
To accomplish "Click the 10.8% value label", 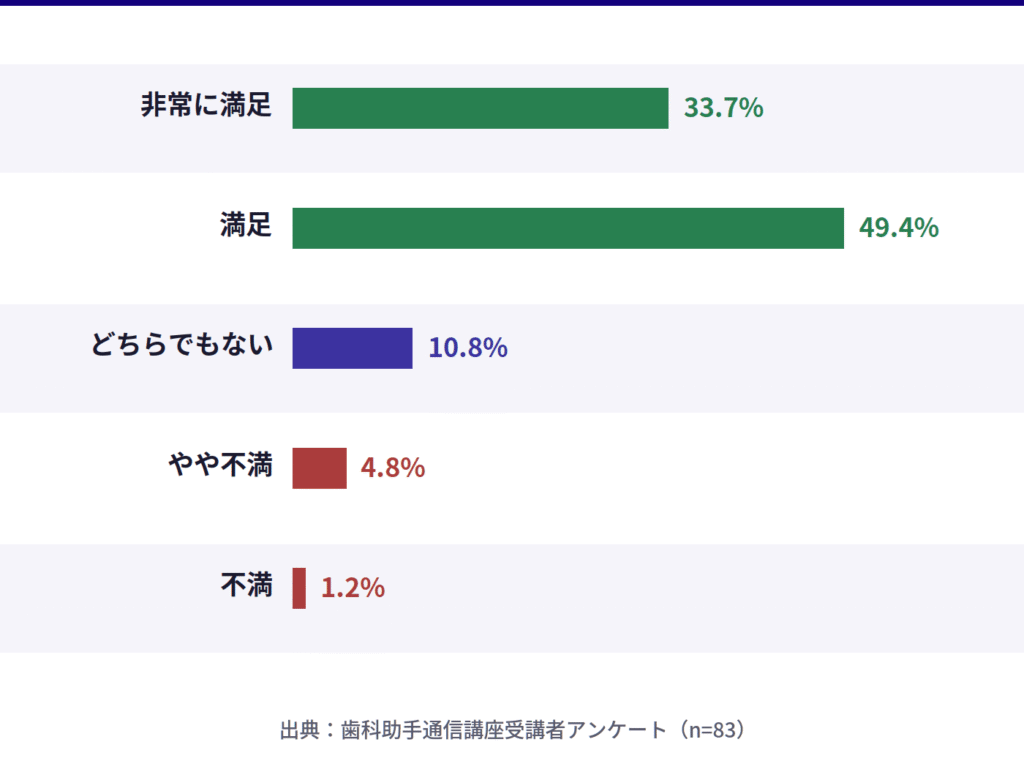I will tap(468, 348).
